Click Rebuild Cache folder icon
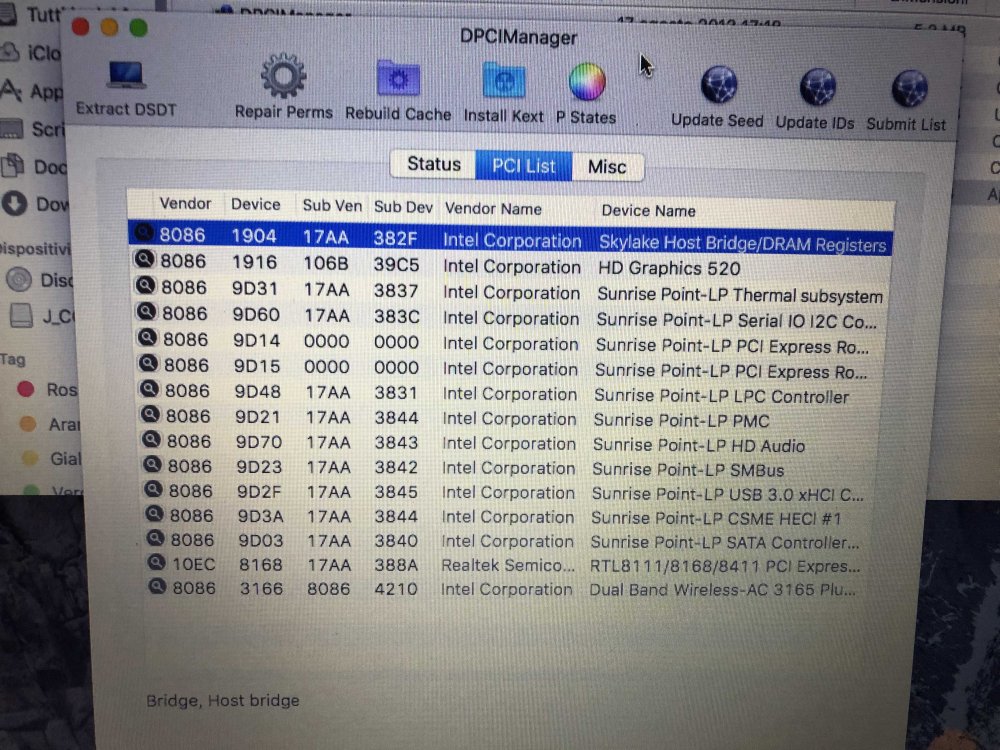This screenshot has width=1000, height=750. point(398,80)
